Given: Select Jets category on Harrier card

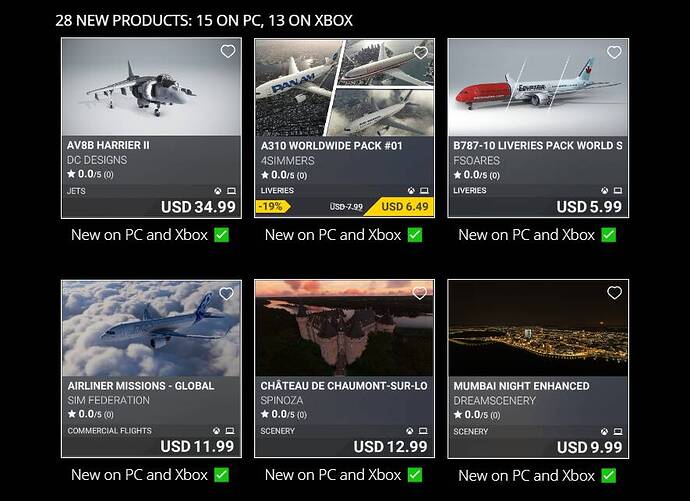Looking at the screenshot, I should pos(78,190).
